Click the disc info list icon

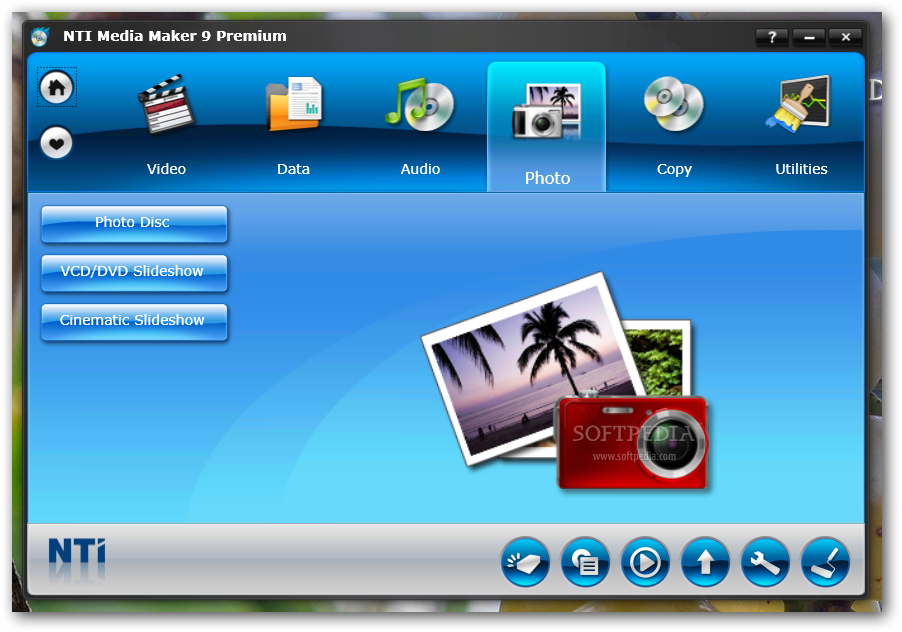pyautogui.click(x=585, y=562)
